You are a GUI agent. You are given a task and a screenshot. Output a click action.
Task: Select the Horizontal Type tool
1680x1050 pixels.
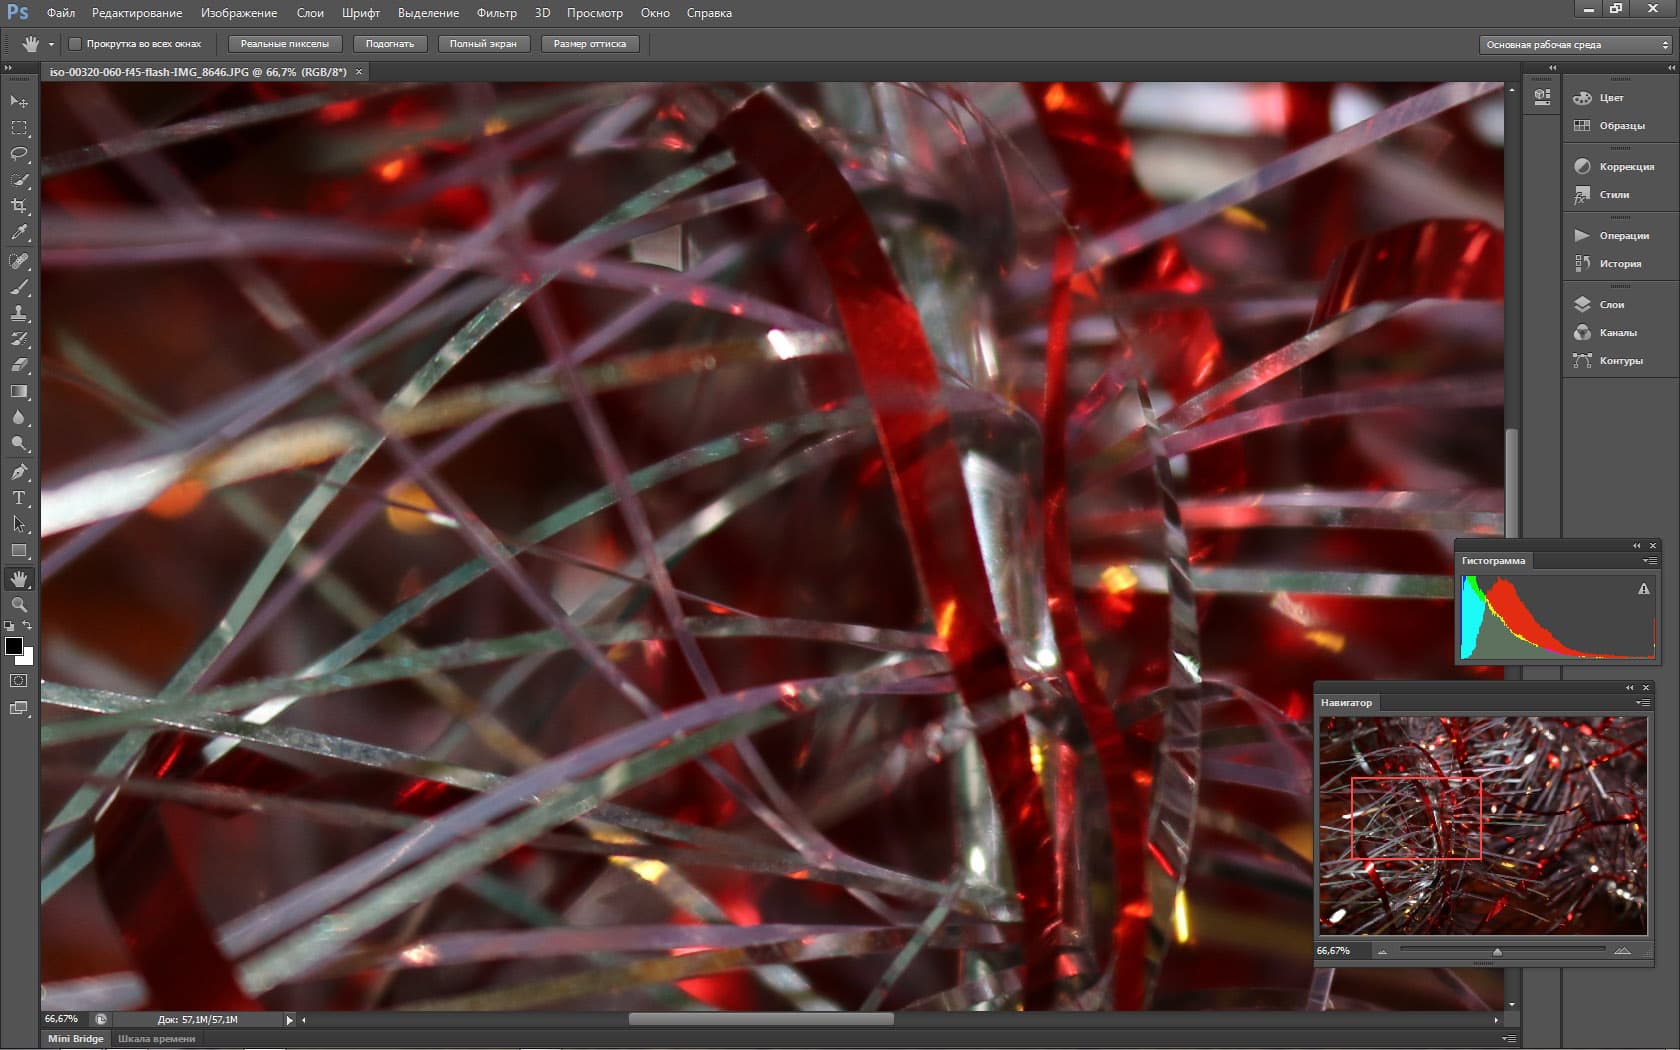pyautogui.click(x=19, y=498)
